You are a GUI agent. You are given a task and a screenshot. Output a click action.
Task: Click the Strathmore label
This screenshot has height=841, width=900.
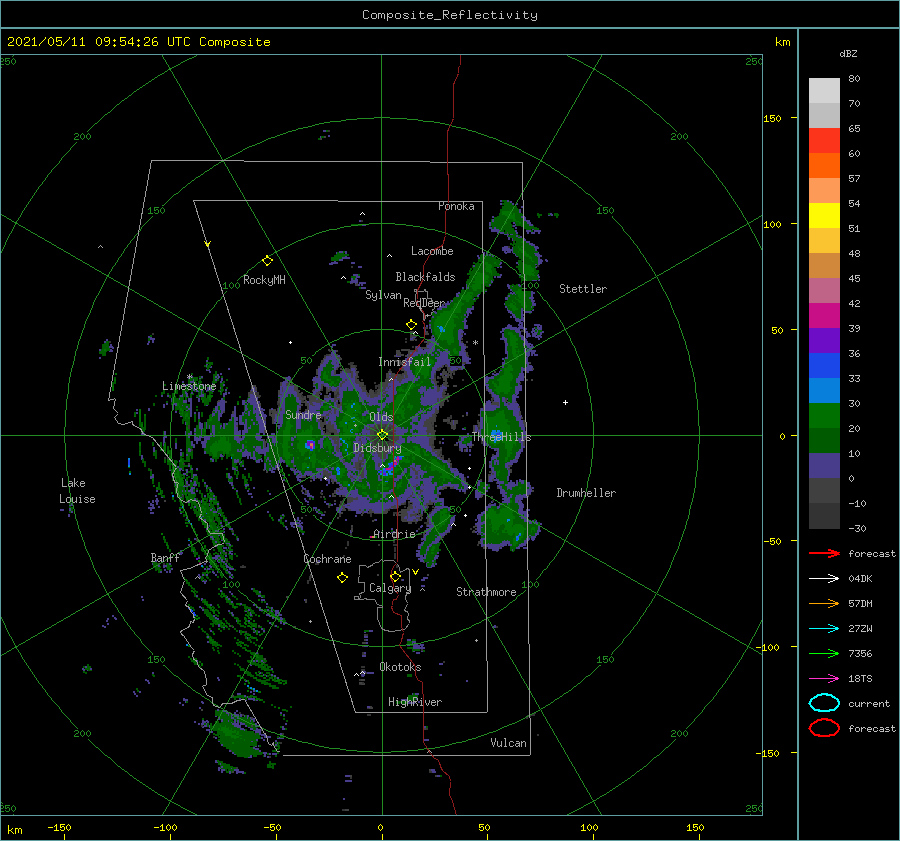click(x=486, y=592)
